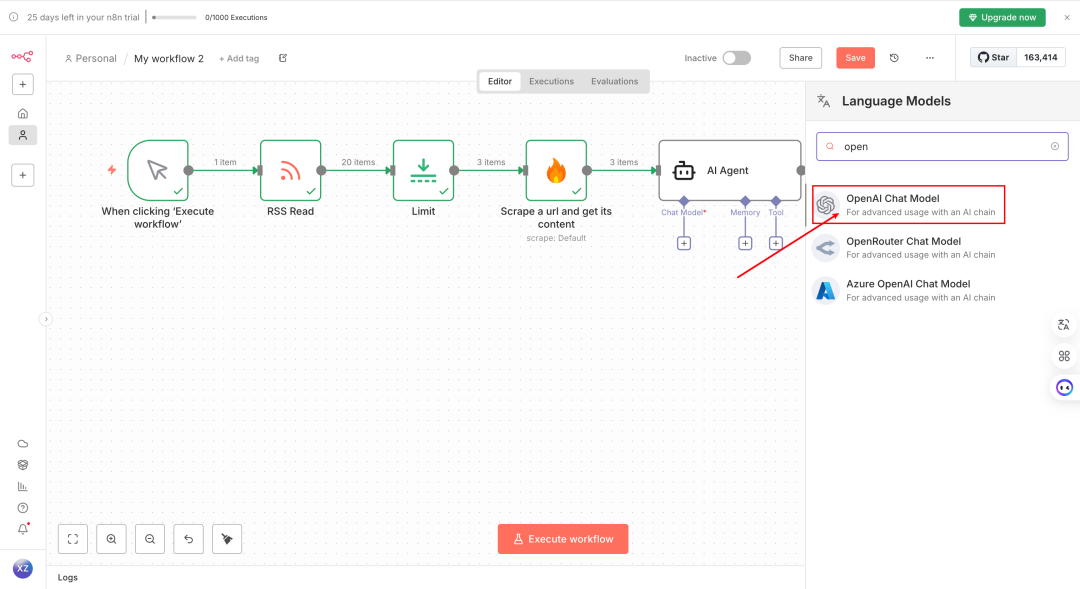This screenshot has height=589, width=1080.
Task: Switch to the Editor tab
Action: pos(500,81)
